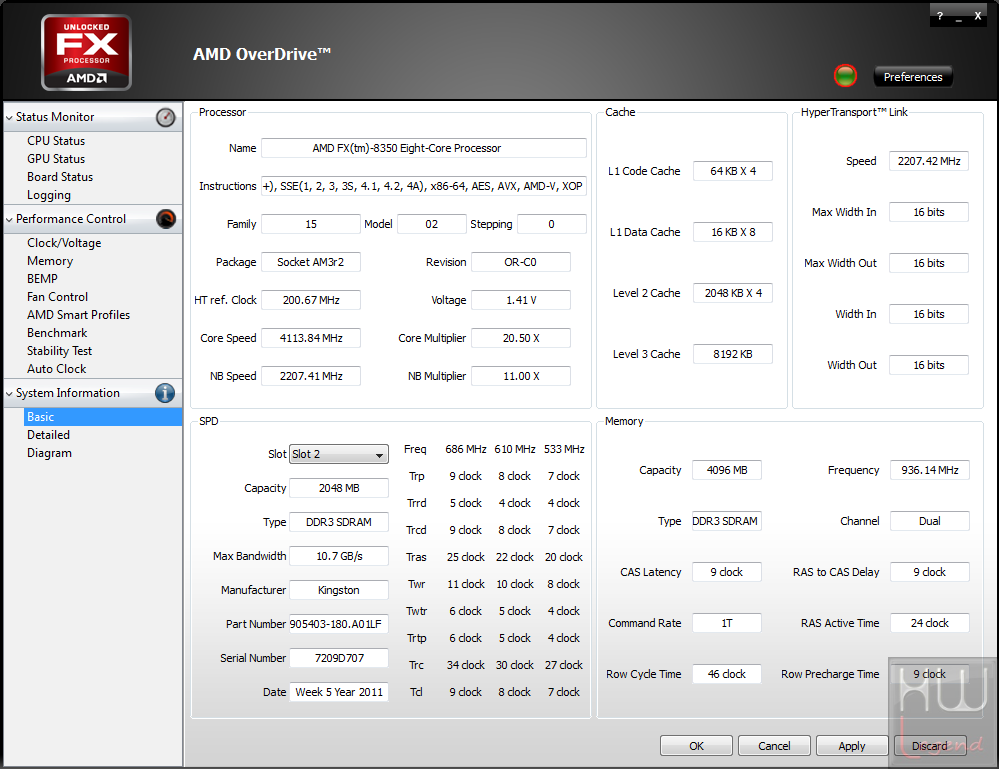Open Preferences
Image resolution: width=999 pixels, height=769 pixels.
[x=913, y=76]
